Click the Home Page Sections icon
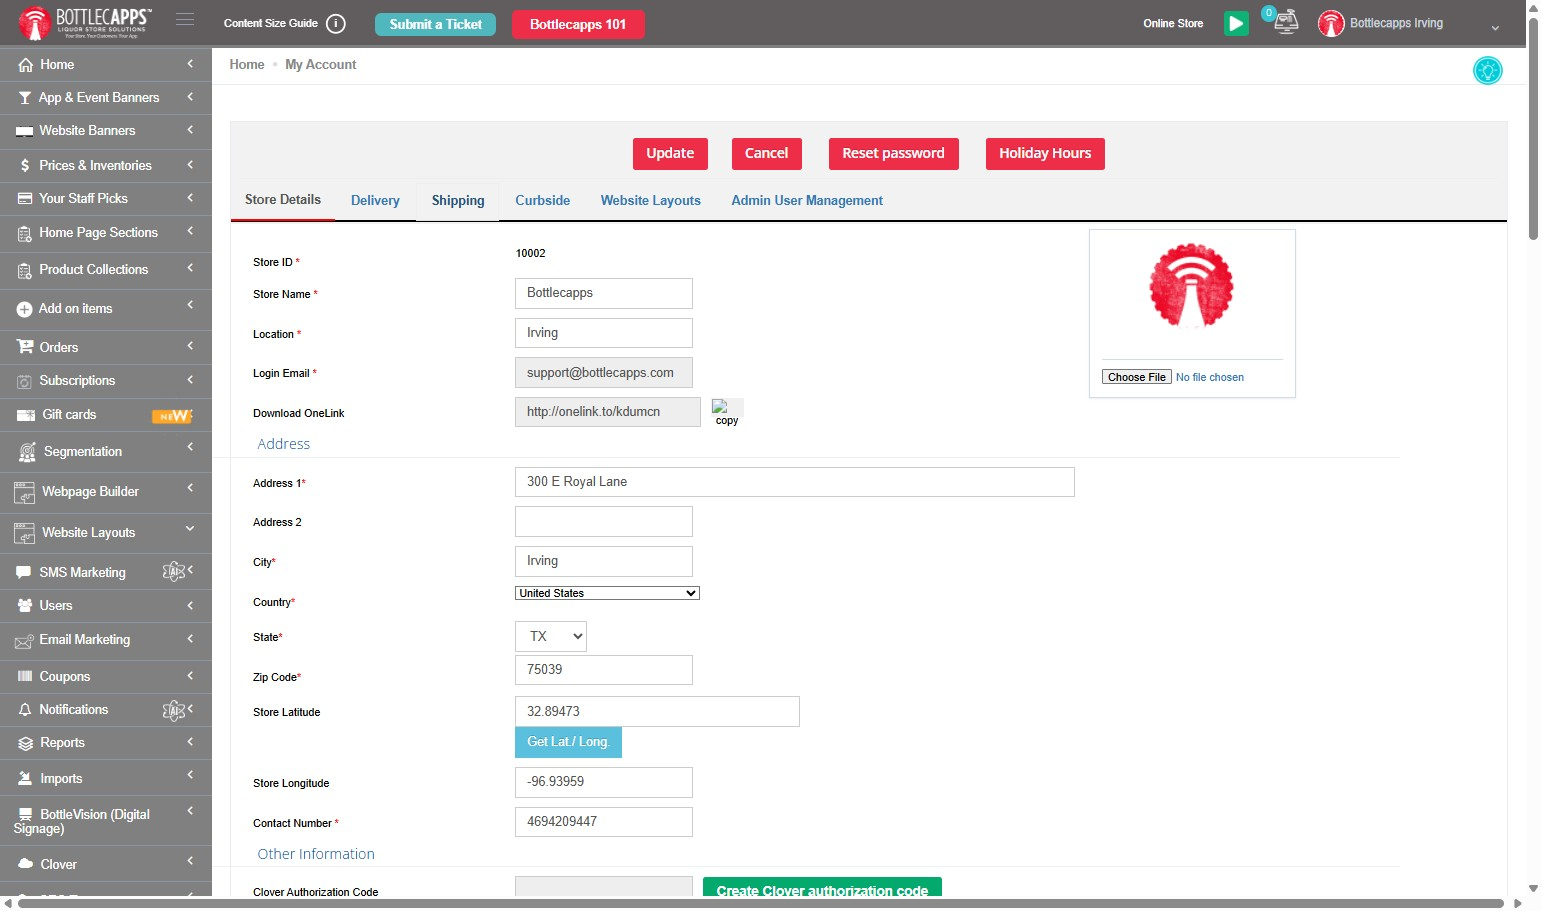 click(25, 234)
